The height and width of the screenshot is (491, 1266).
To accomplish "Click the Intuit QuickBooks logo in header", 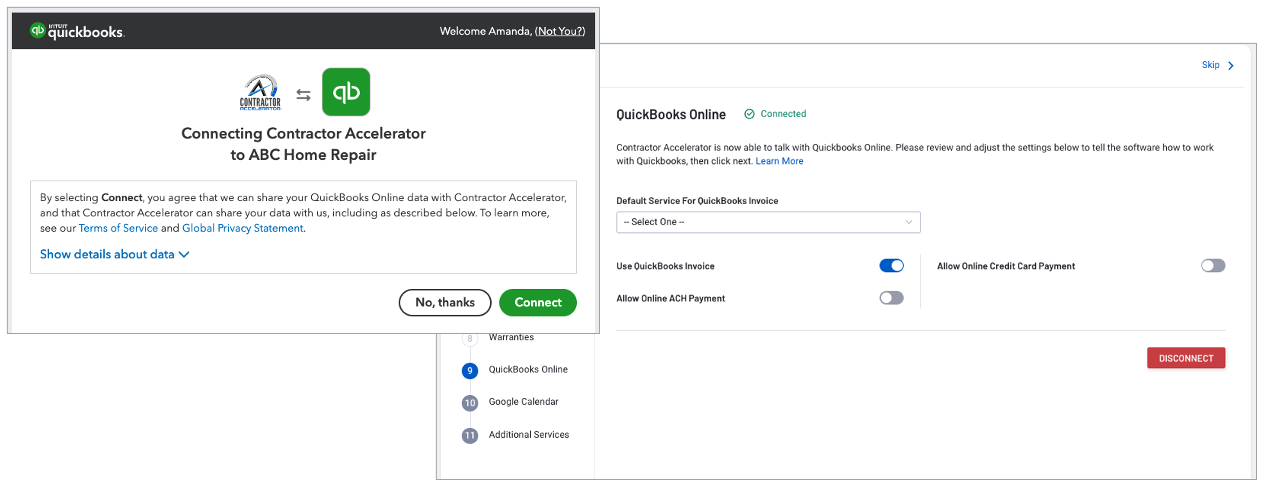I will tap(77, 31).
